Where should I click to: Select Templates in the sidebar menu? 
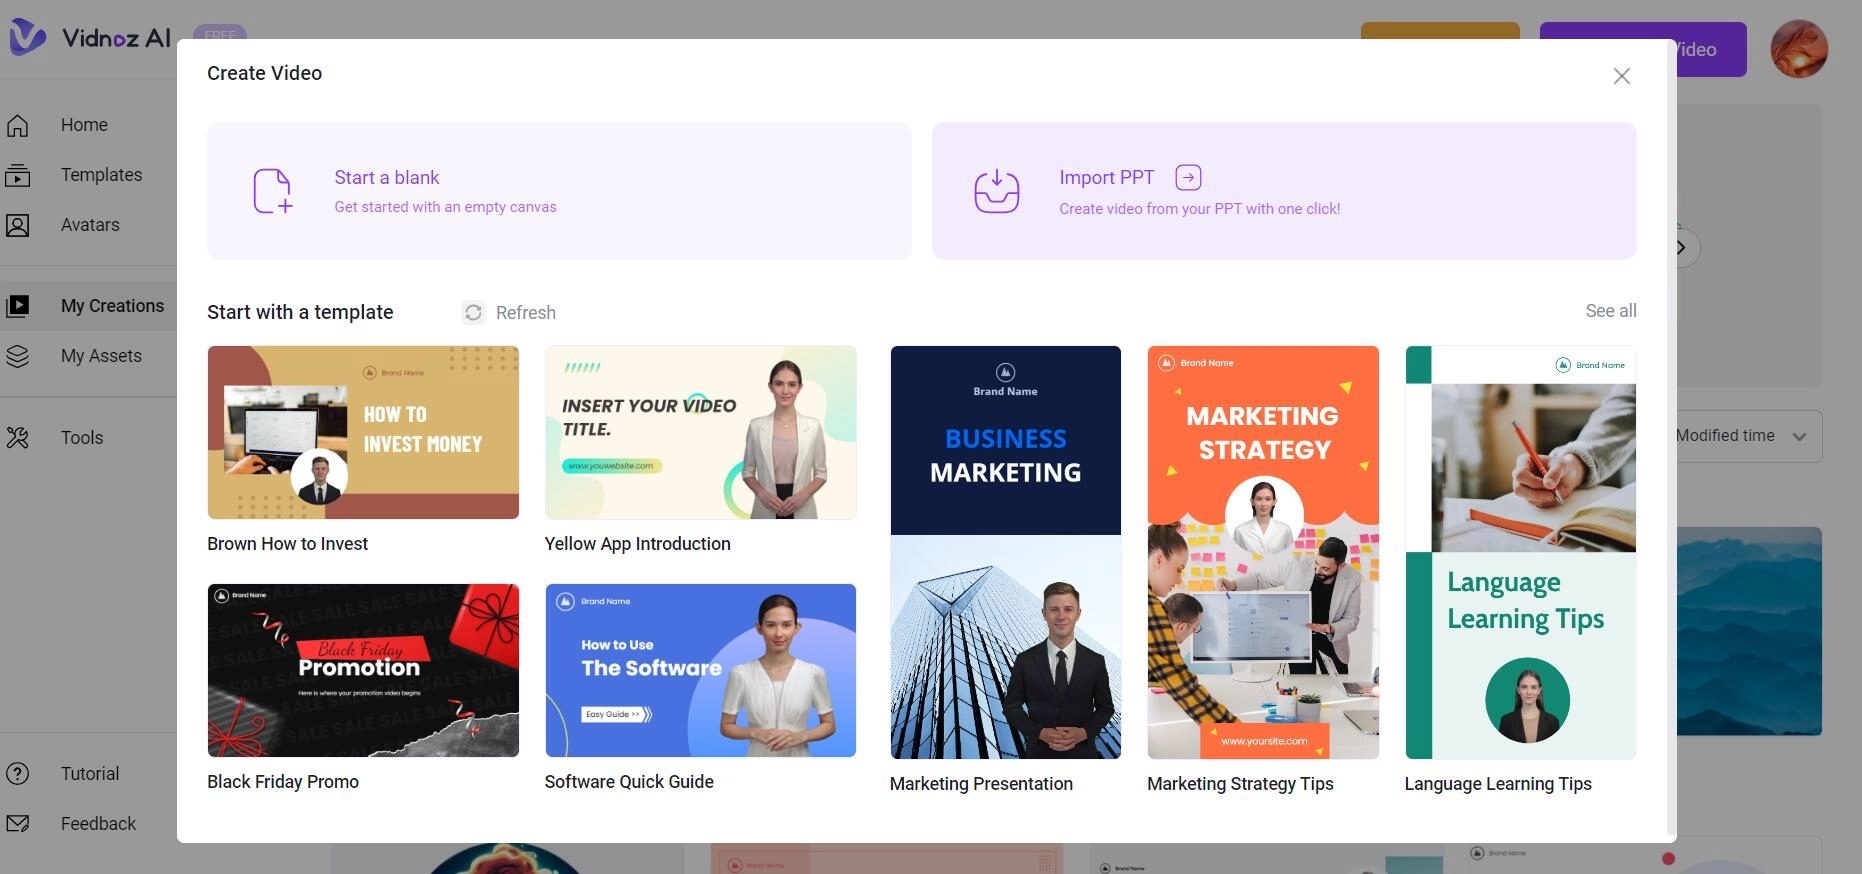(x=101, y=175)
